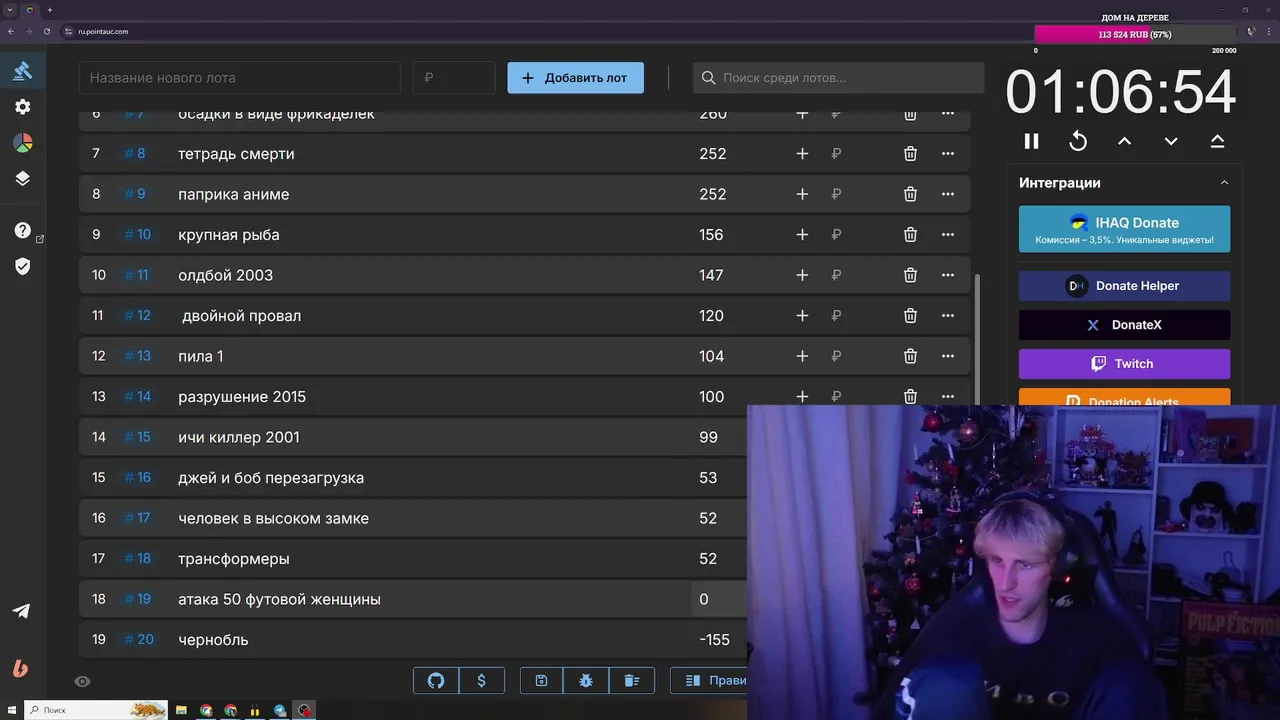The image size is (1280, 720).
Task: Click lot name 'человек в высоком замке'
Action: pos(273,518)
